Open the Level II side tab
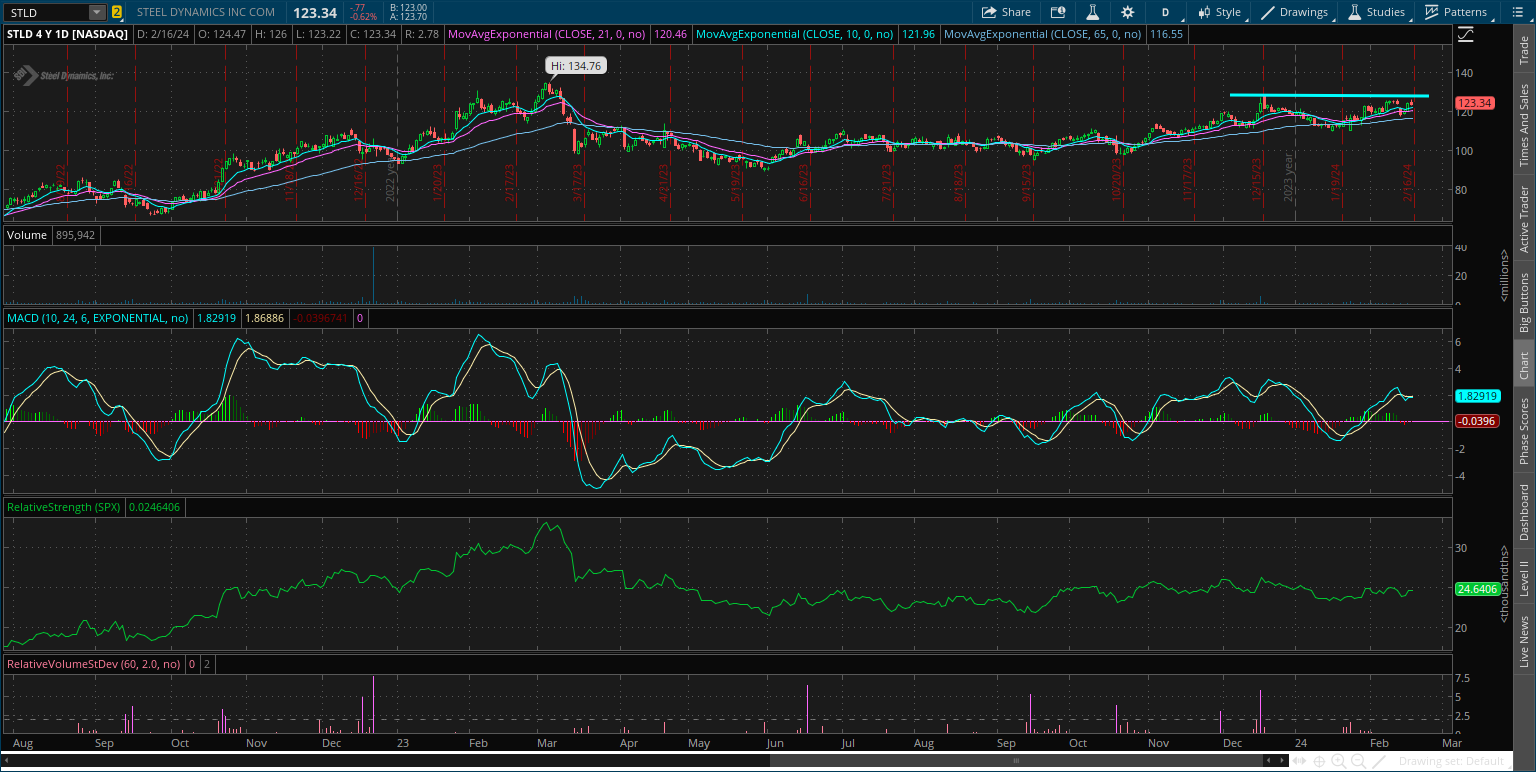The image size is (1536, 772). coord(1524,578)
